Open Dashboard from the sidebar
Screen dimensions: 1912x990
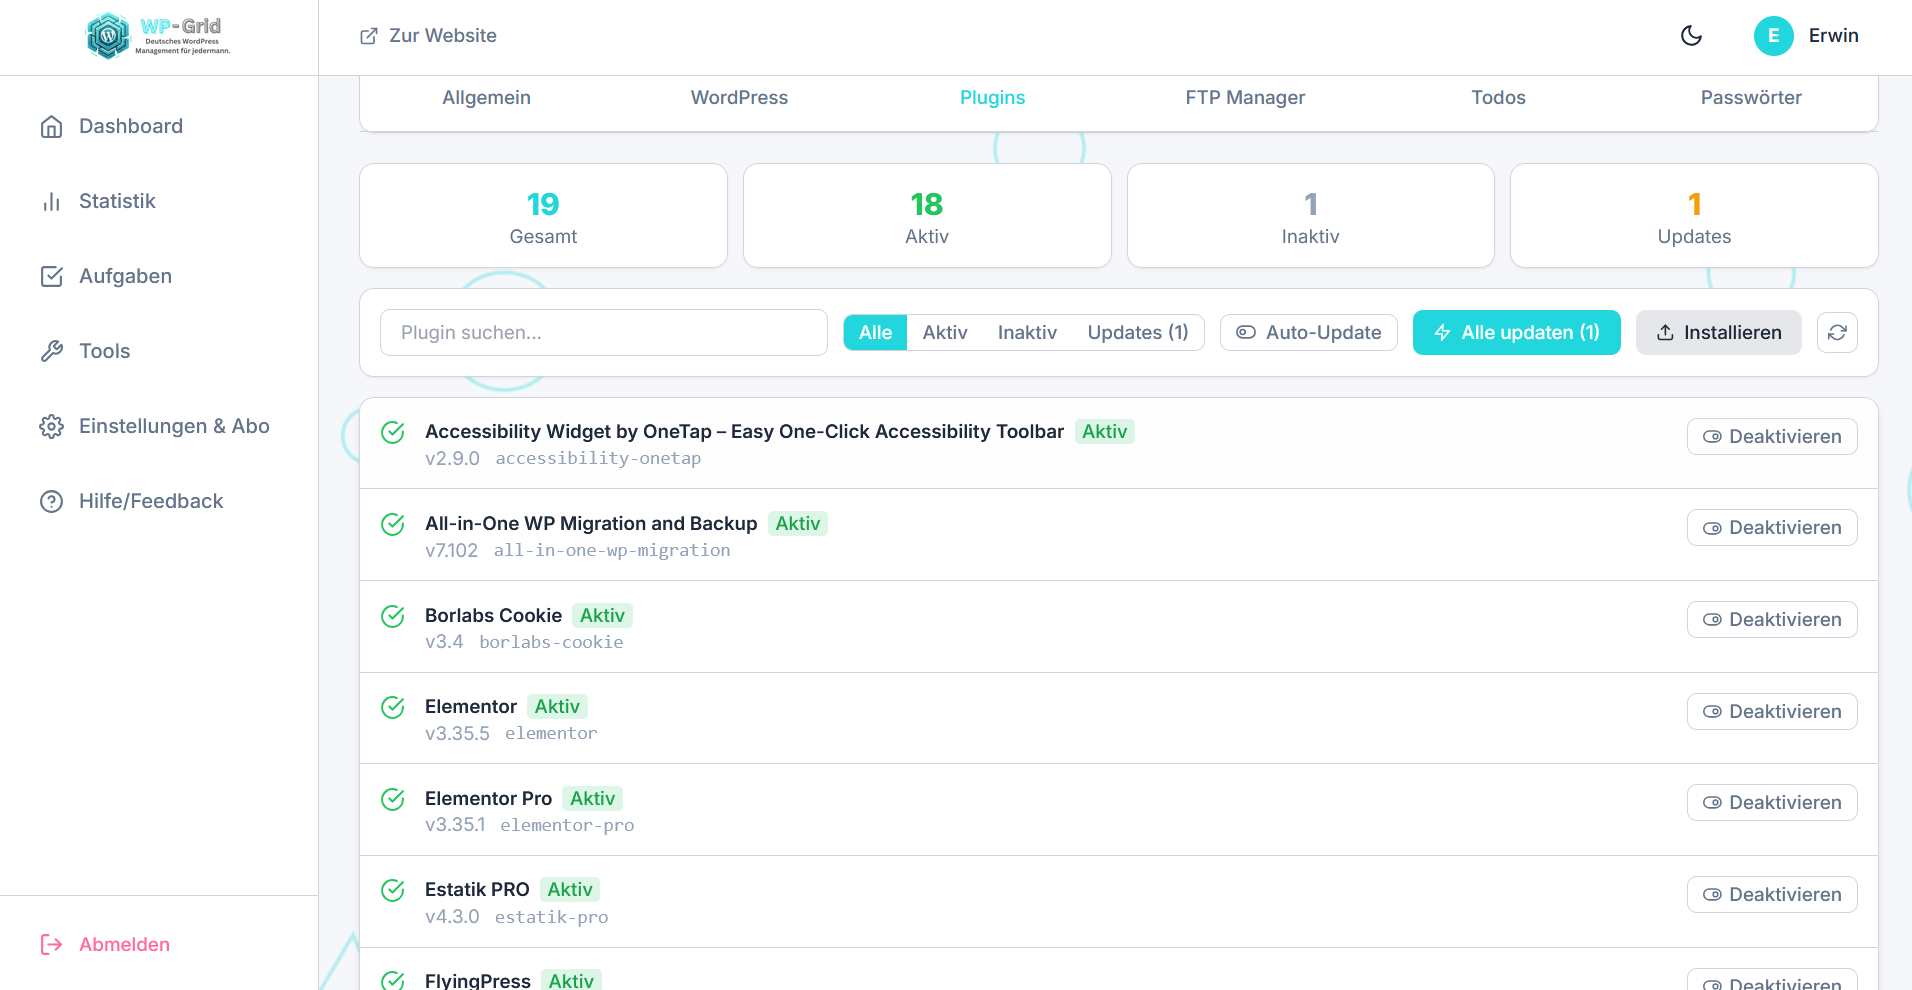[x=130, y=126]
